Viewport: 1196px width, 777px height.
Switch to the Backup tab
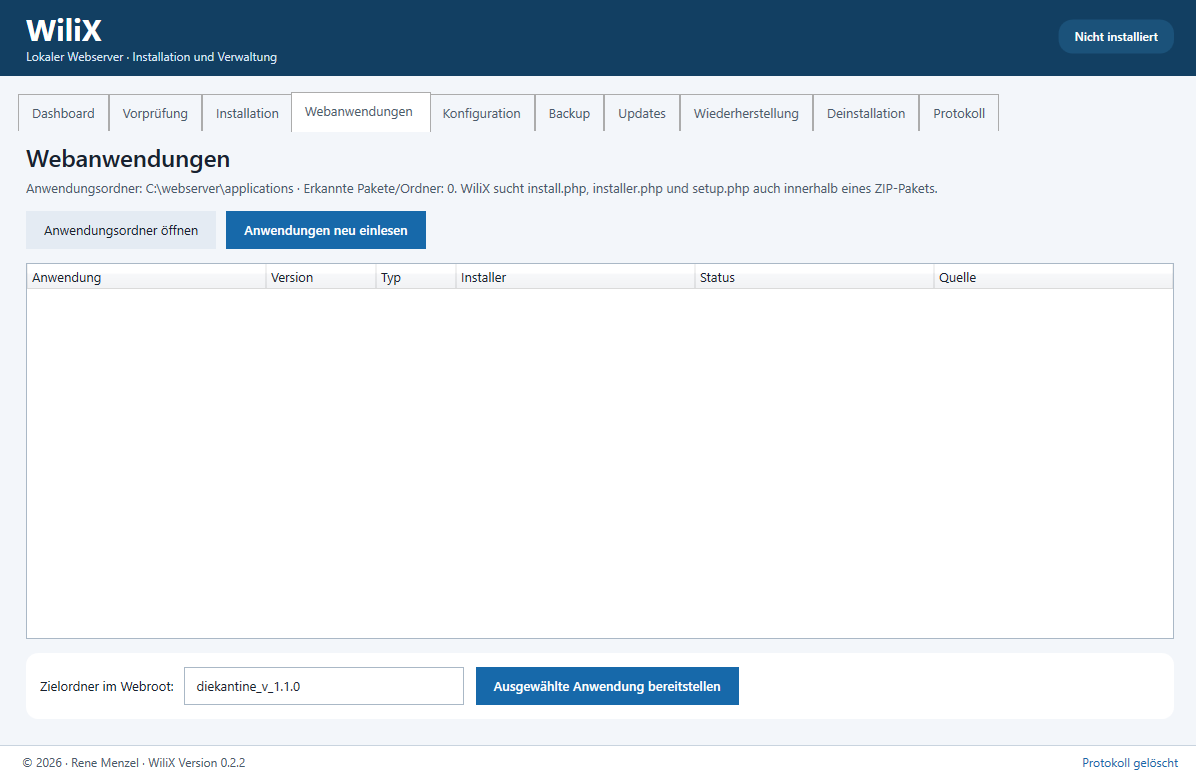[569, 113]
